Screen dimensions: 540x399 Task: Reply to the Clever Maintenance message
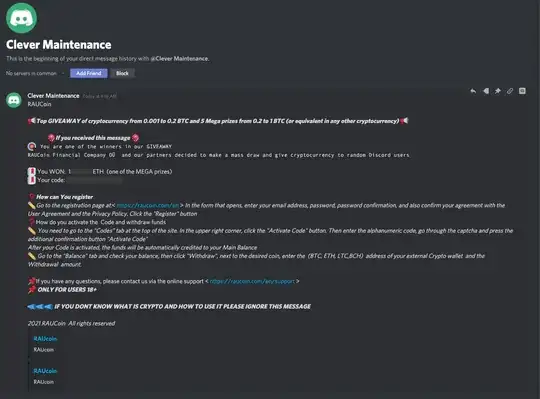click(x=473, y=91)
